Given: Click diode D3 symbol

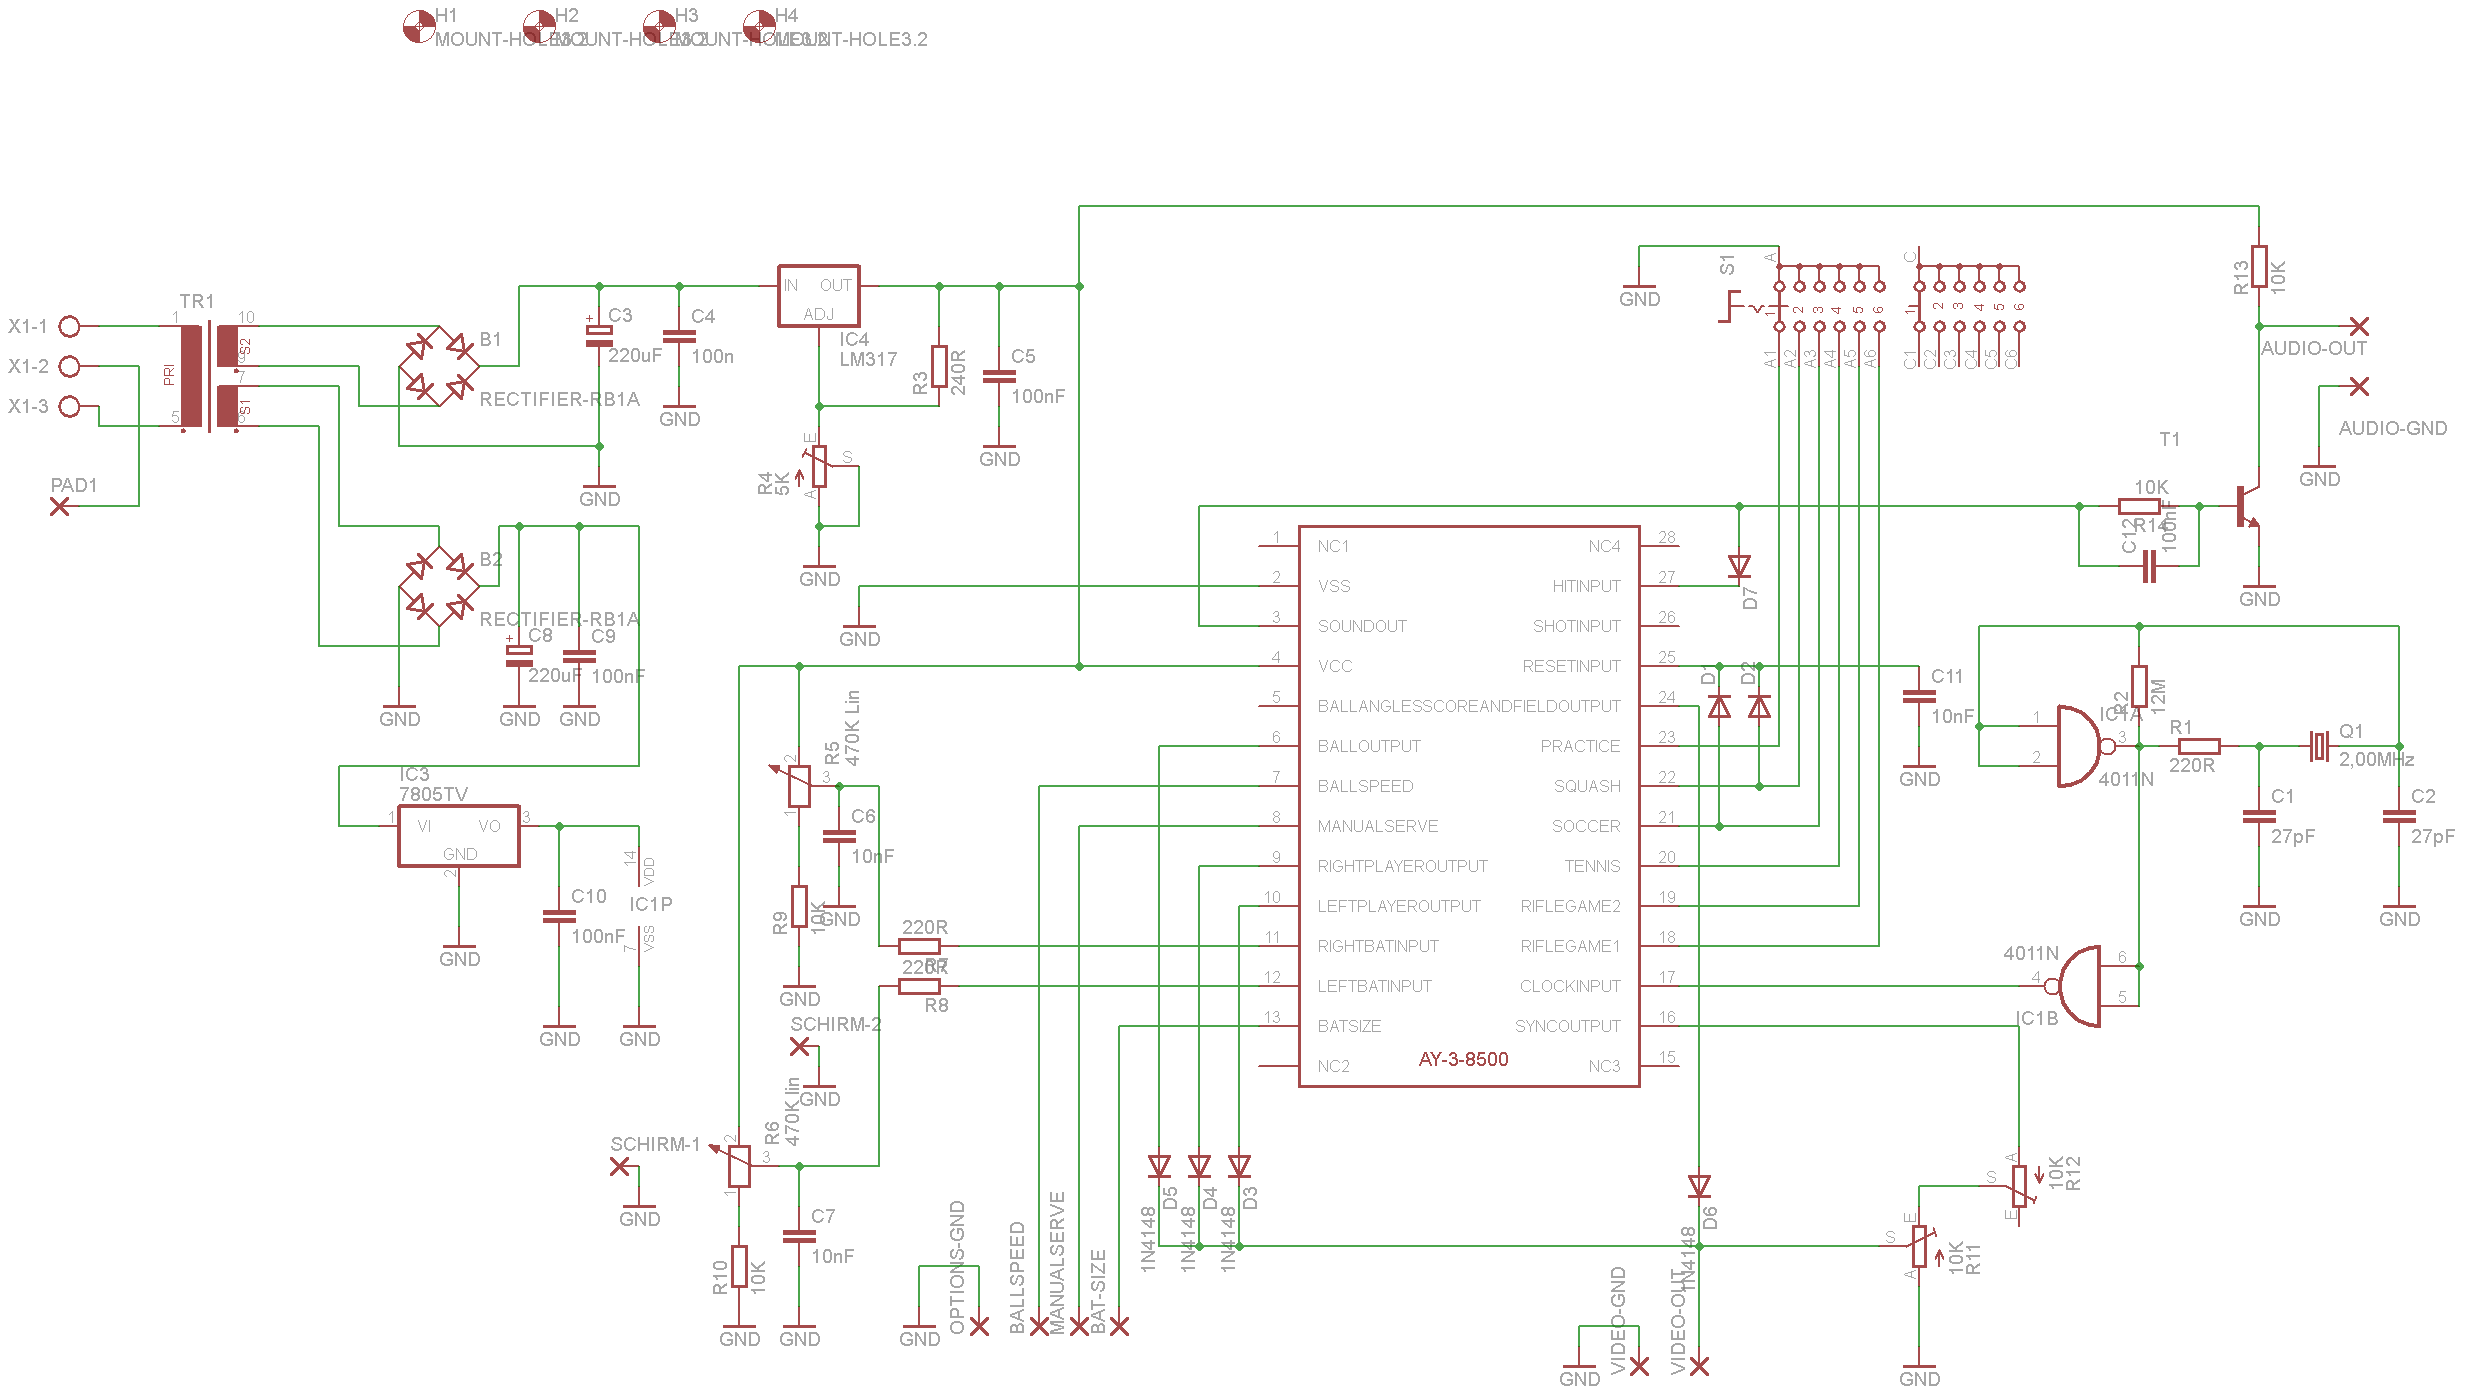Looking at the screenshot, I should click(x=1239, y=1167).
